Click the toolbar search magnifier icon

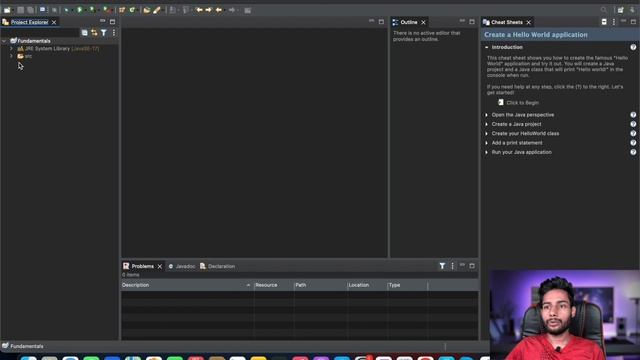[604, 10]
